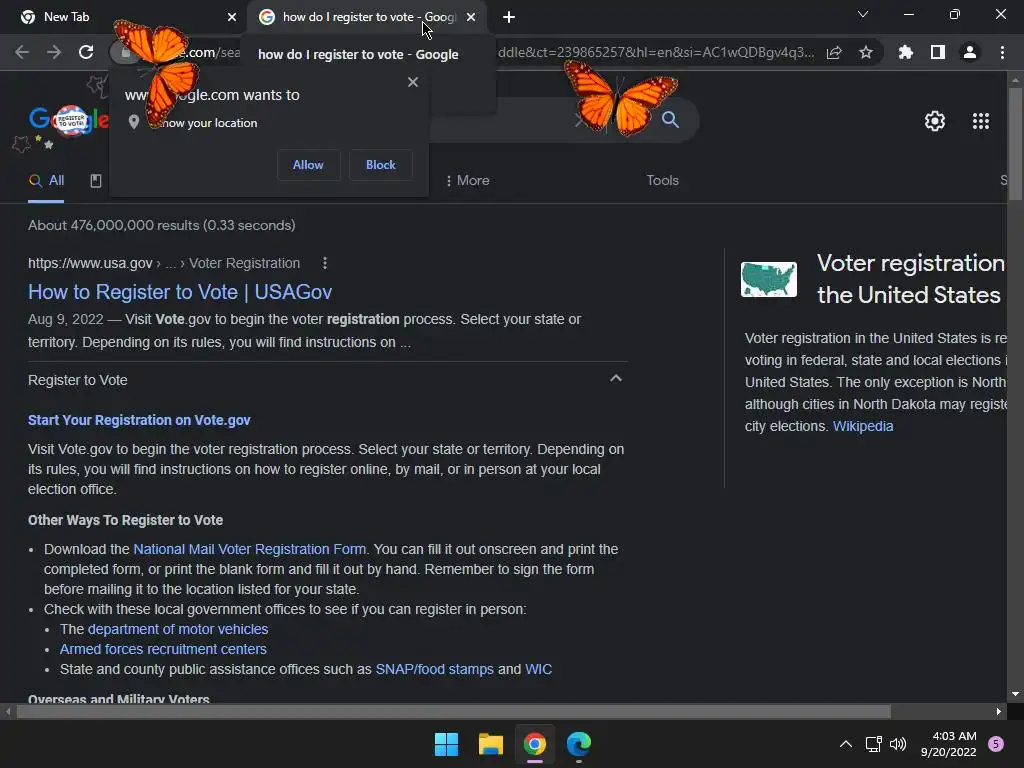Open How to Register to Vote USAGov result
The height and width of the screenshot is (768, 1024).
click(x=180, y=292)
